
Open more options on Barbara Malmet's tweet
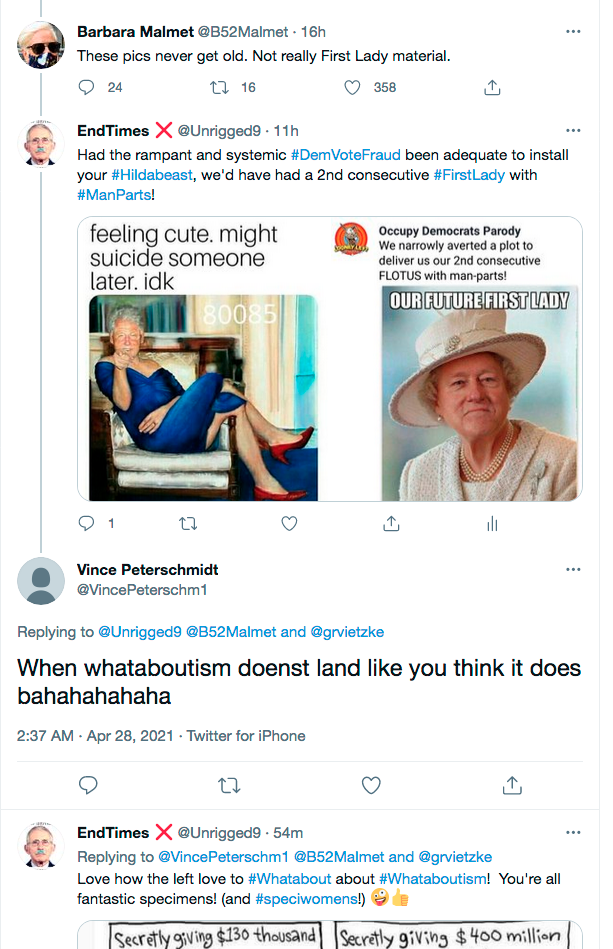click(573, 32)
